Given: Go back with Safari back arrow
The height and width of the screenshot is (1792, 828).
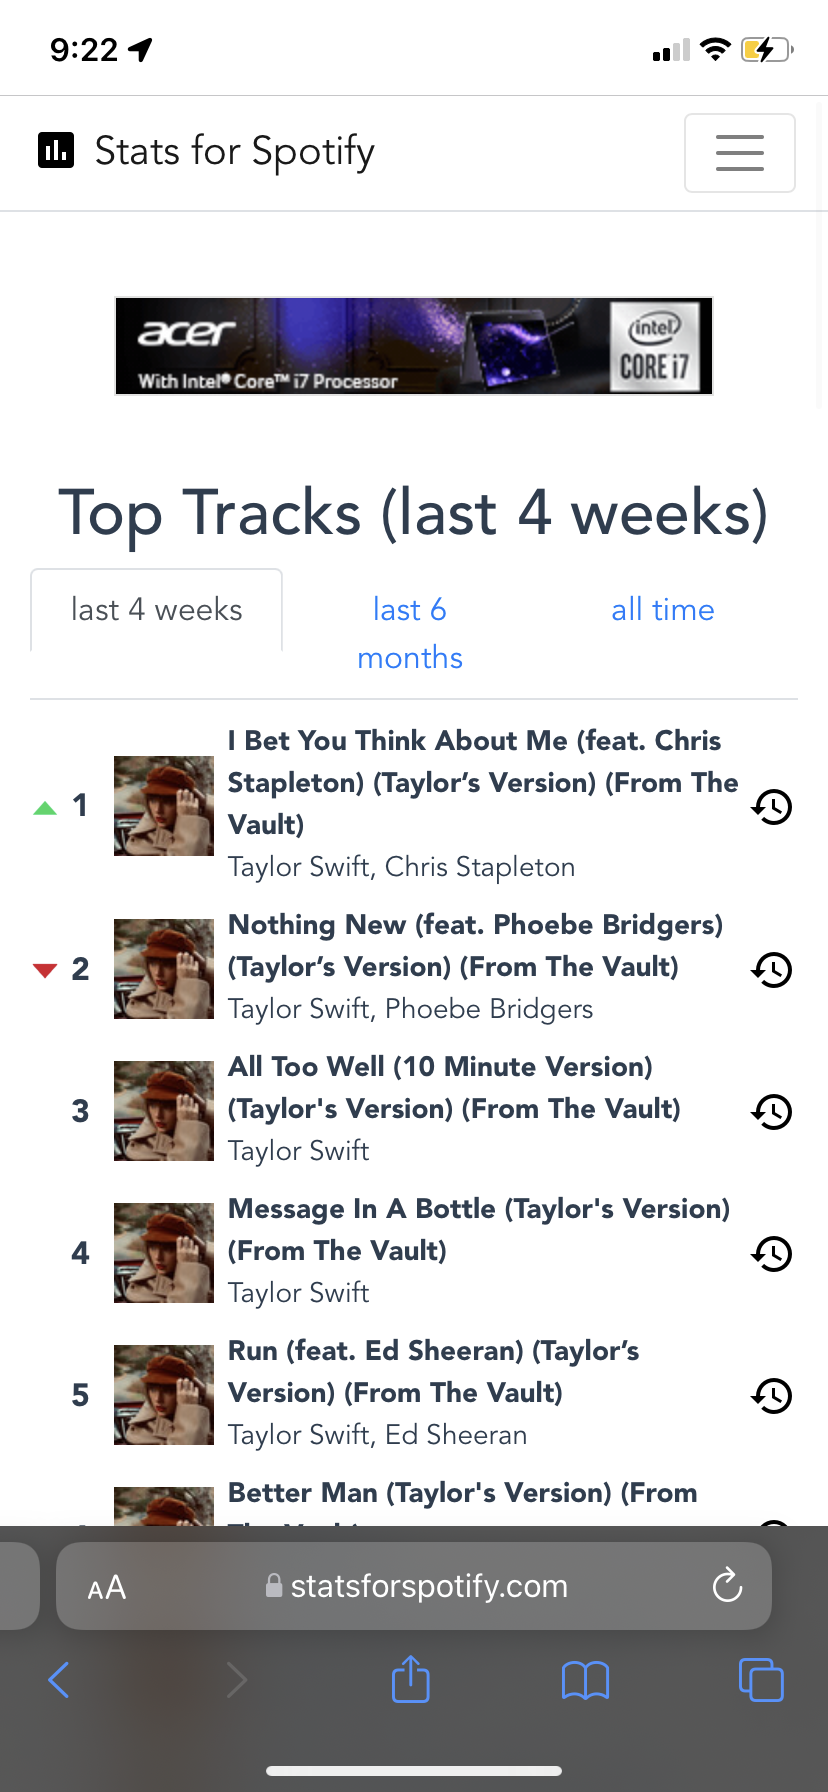Looking at the screenshot, I should [59, 1680].
